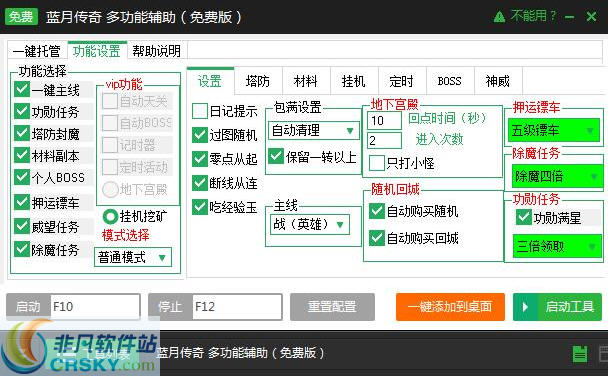608x376 pixels.
Task: Enable the 日记提示 checkbox
Action: [x=200, y=111]
